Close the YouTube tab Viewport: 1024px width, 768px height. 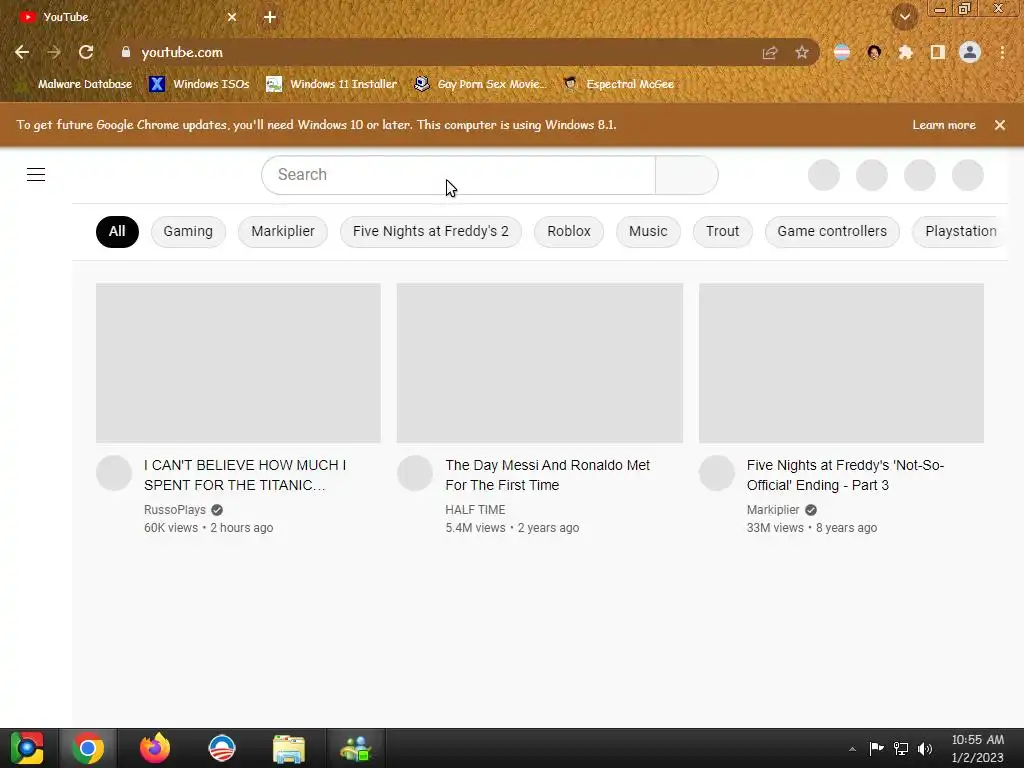point(232,17)
